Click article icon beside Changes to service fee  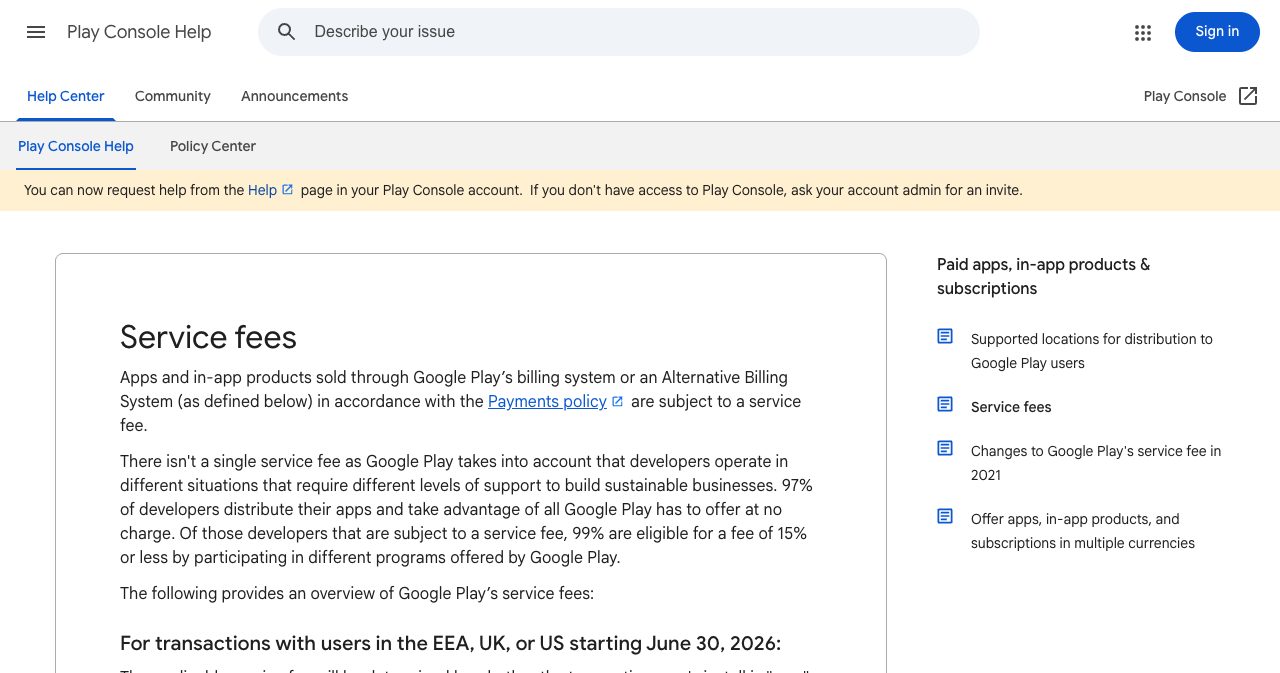coord(945,448)
